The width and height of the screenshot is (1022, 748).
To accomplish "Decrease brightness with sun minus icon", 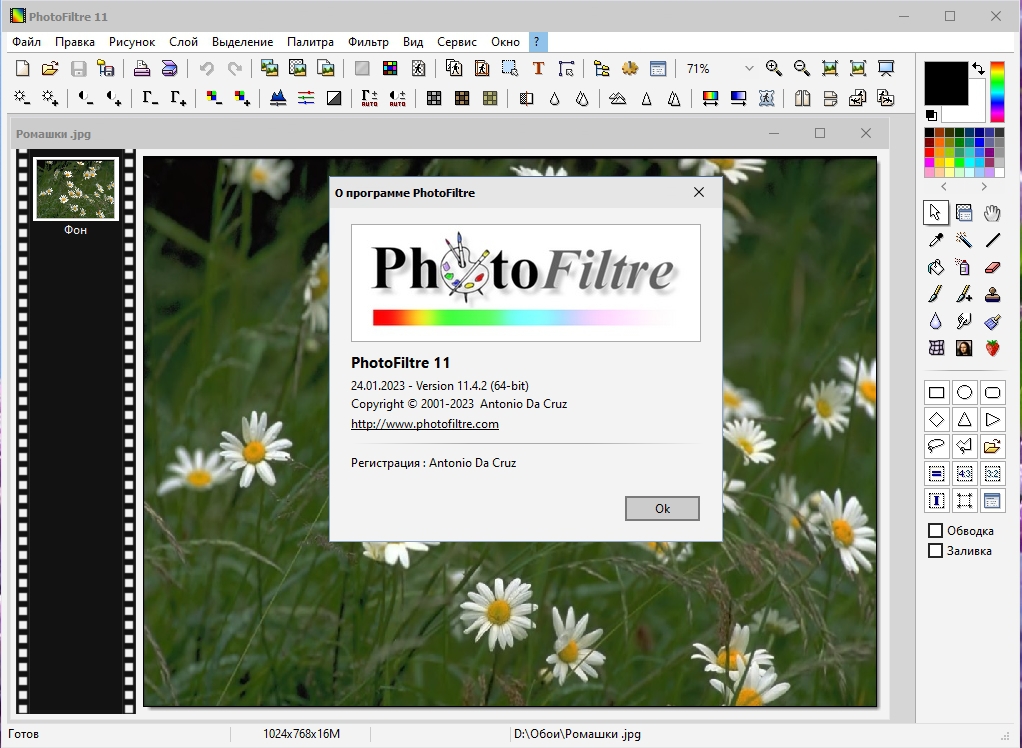I will coord(23,98).
